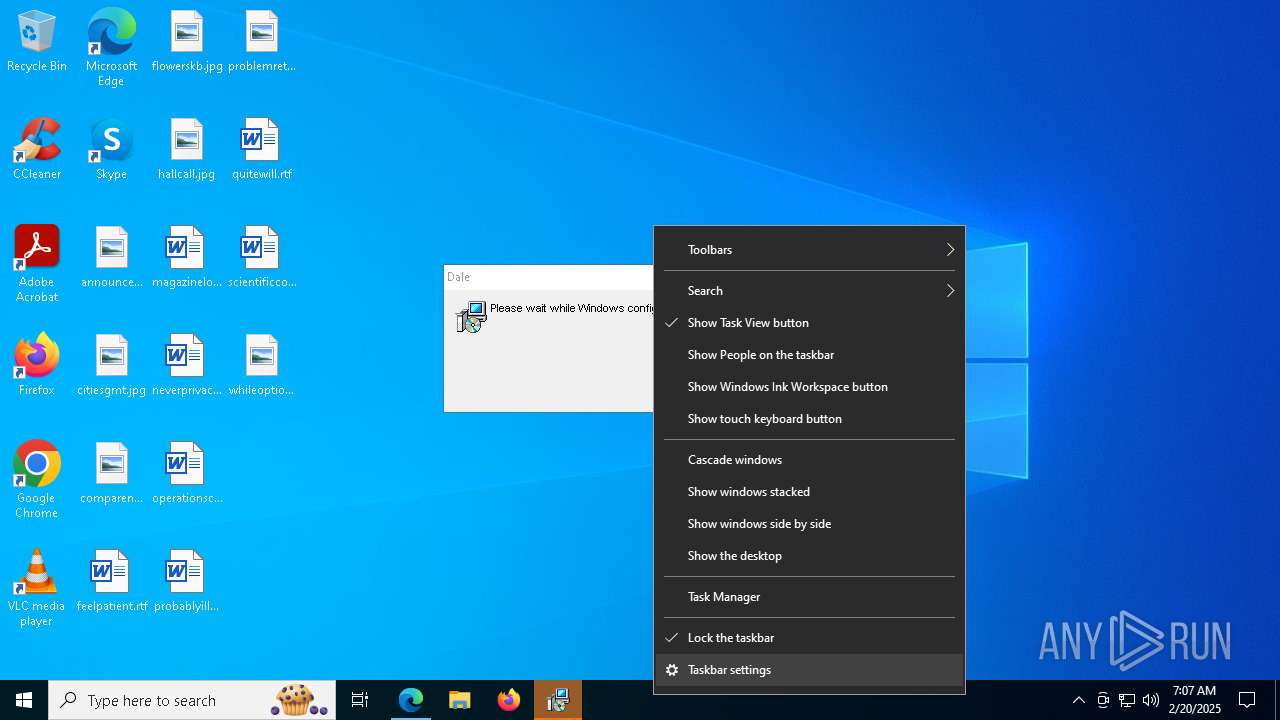Image resolution: width=1280 pixels, height=720 pixels.
Task: Open the Recycle Bin desktop icon
Action: tap(37, 42)
